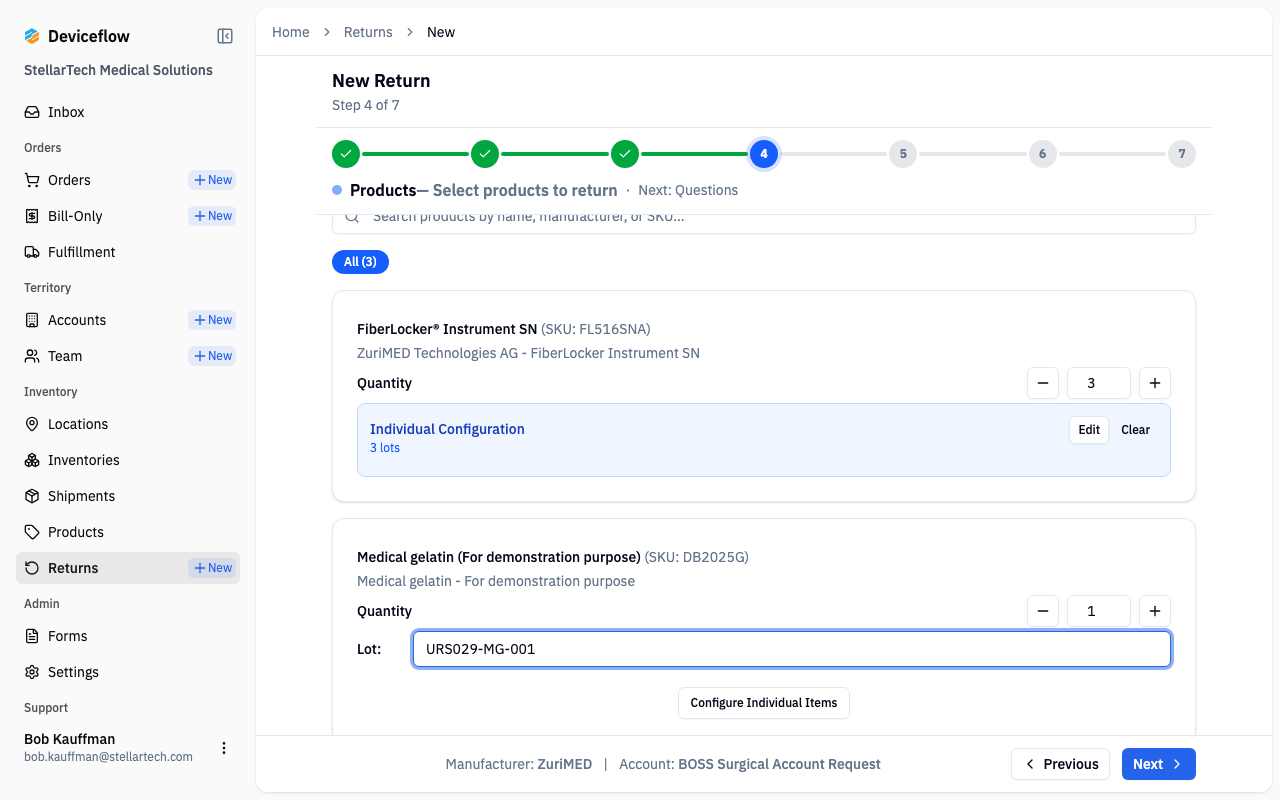The image size is (1280, 800).
Task: Navigate to Returns breadcrumb
Action: coord(368,32)
